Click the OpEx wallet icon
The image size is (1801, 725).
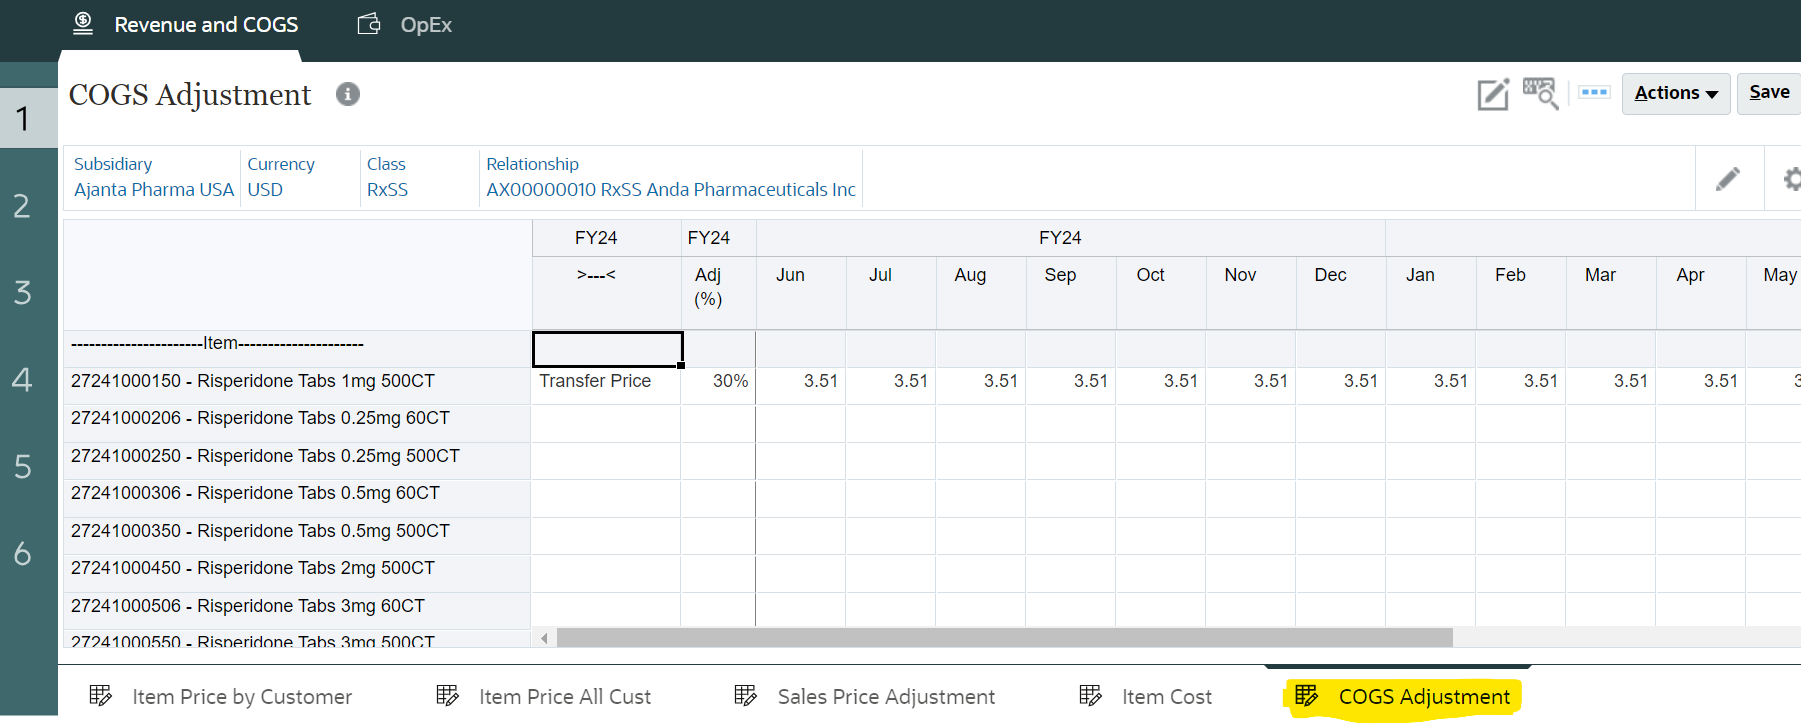(369, 24)
